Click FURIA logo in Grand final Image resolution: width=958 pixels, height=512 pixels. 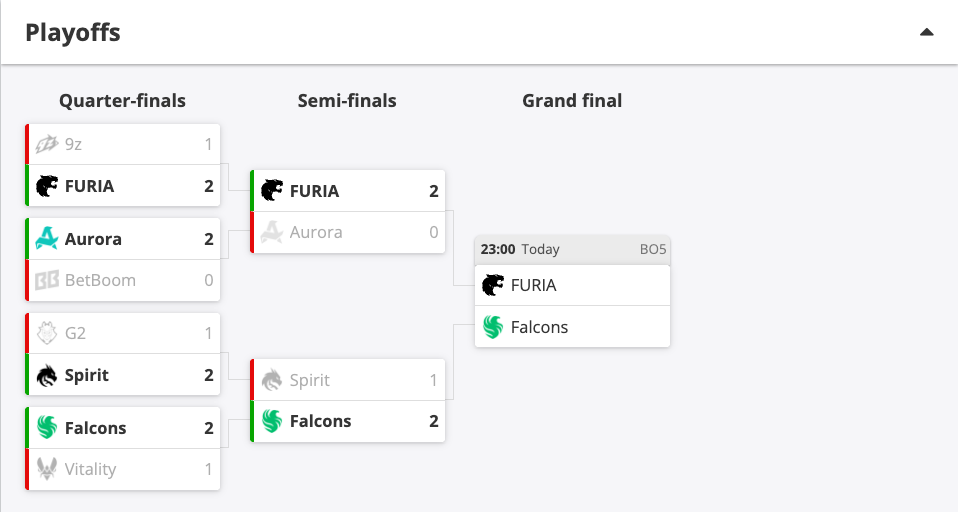(492, 285)
